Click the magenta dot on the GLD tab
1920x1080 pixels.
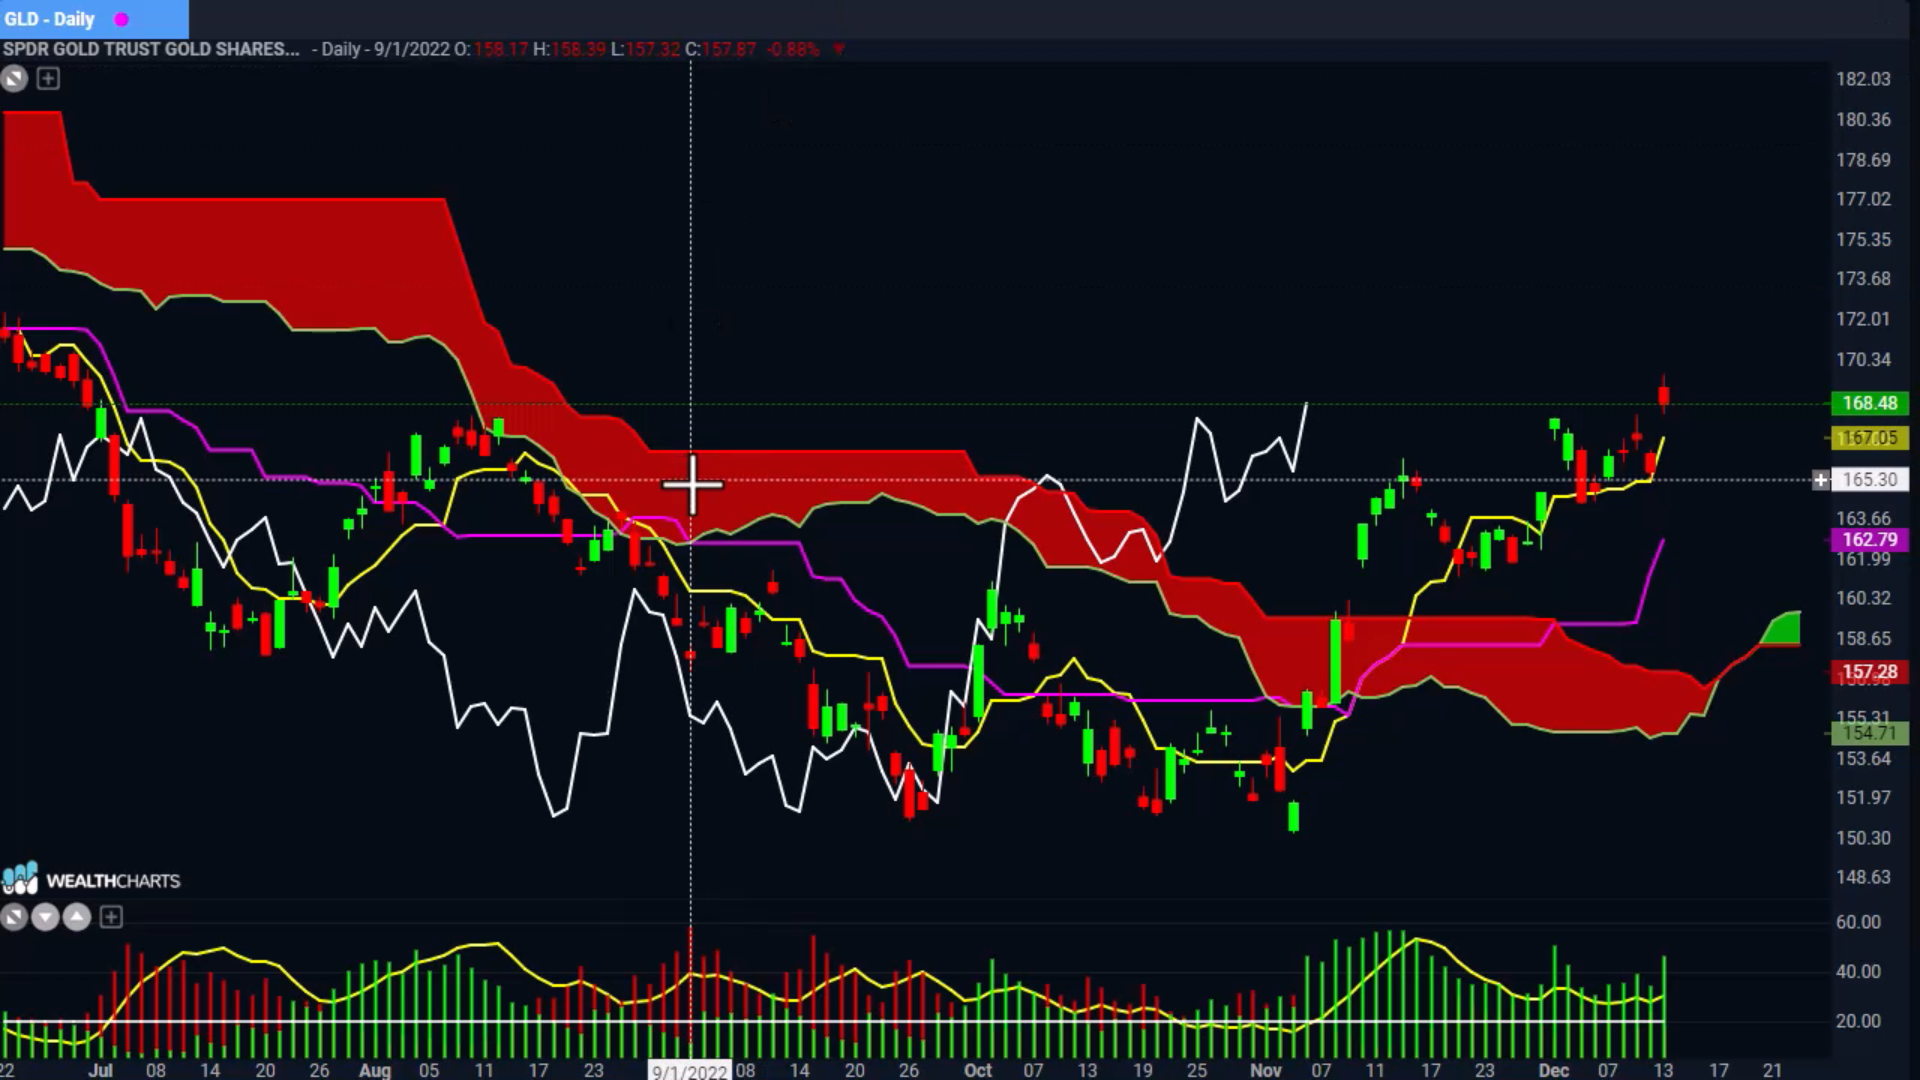click(121, 19)
